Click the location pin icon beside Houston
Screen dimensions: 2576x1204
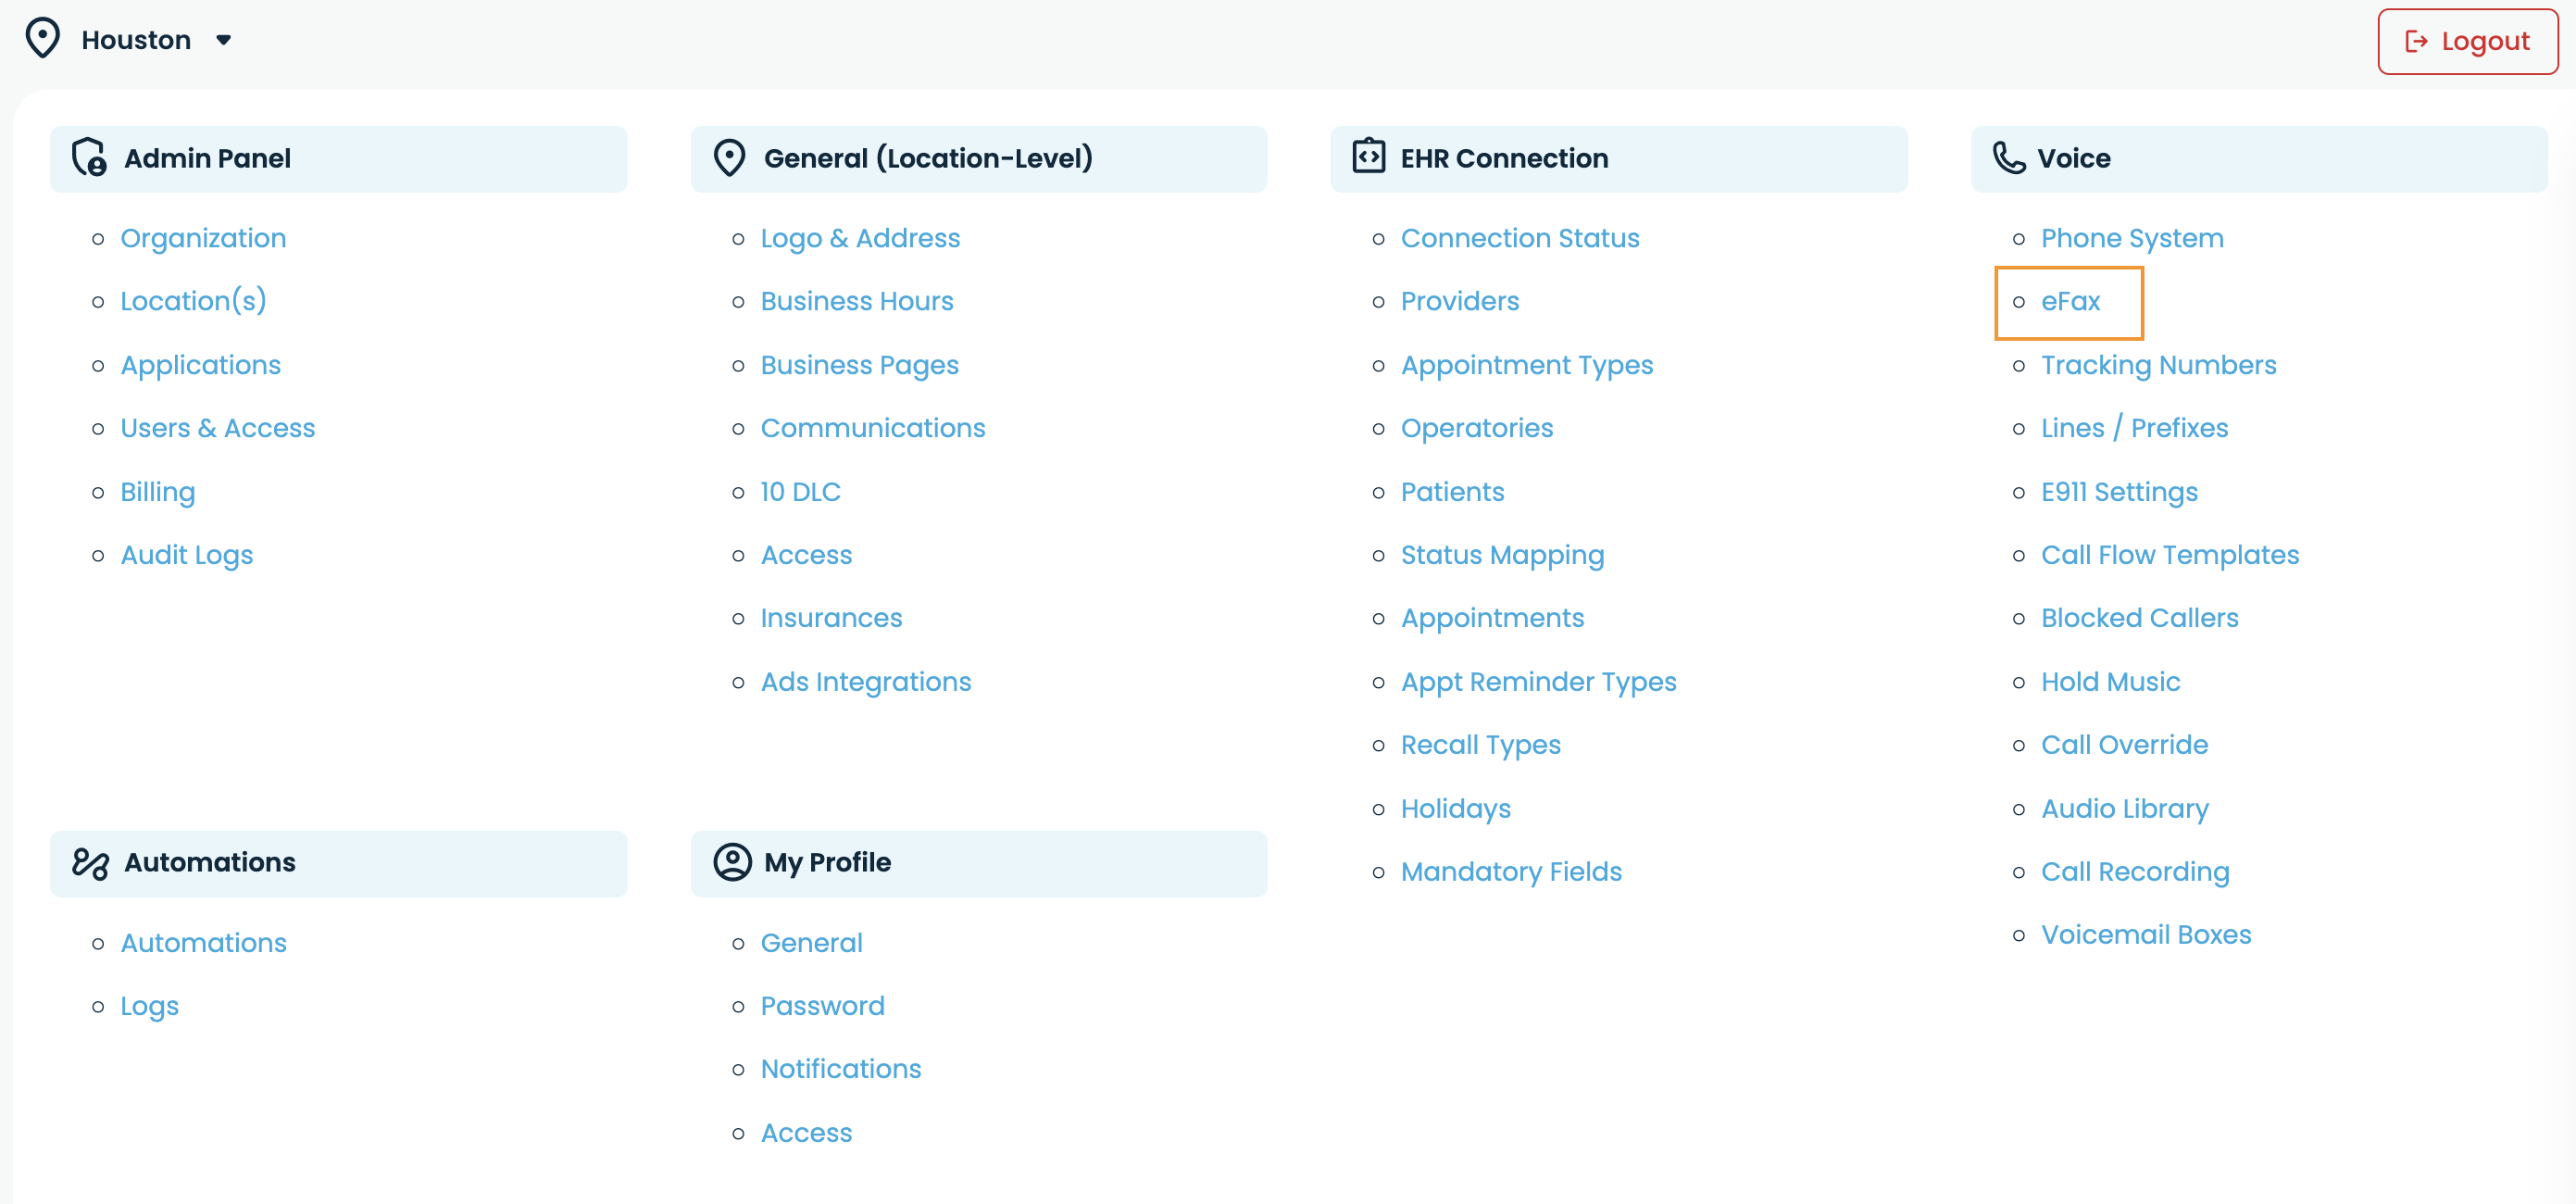pos(42,39)
